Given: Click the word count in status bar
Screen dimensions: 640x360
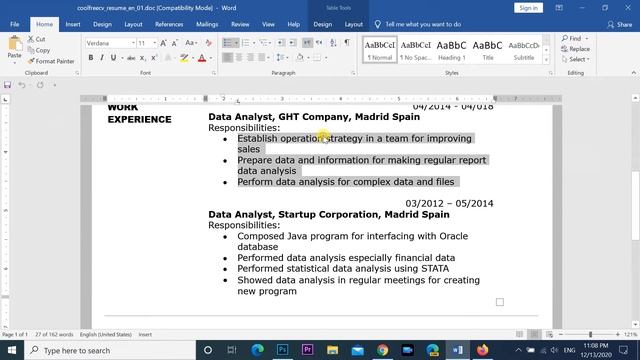Looking at the screenshot, I should 54,334.
